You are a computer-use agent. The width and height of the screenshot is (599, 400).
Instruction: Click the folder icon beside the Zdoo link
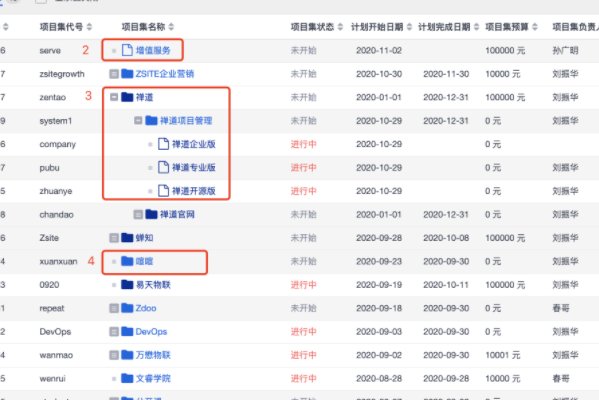[x=127, y=308]
